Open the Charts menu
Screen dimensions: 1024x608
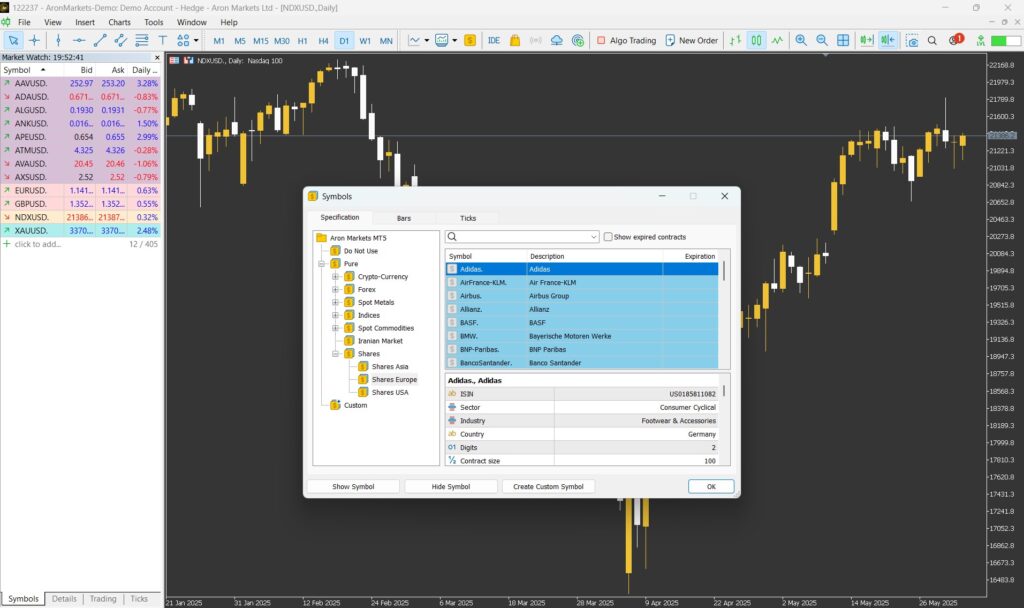coord(120,22)
